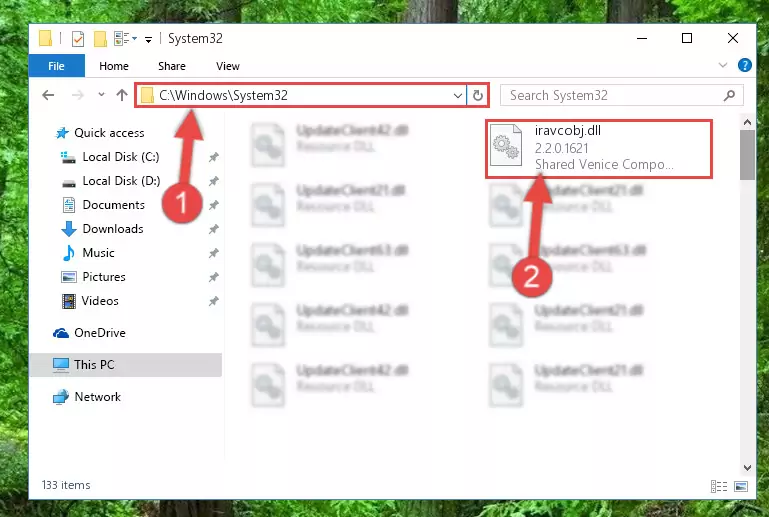Go up one folder level arrow
This screenshot has width=769, height=517.
click(x=122, y=95)
